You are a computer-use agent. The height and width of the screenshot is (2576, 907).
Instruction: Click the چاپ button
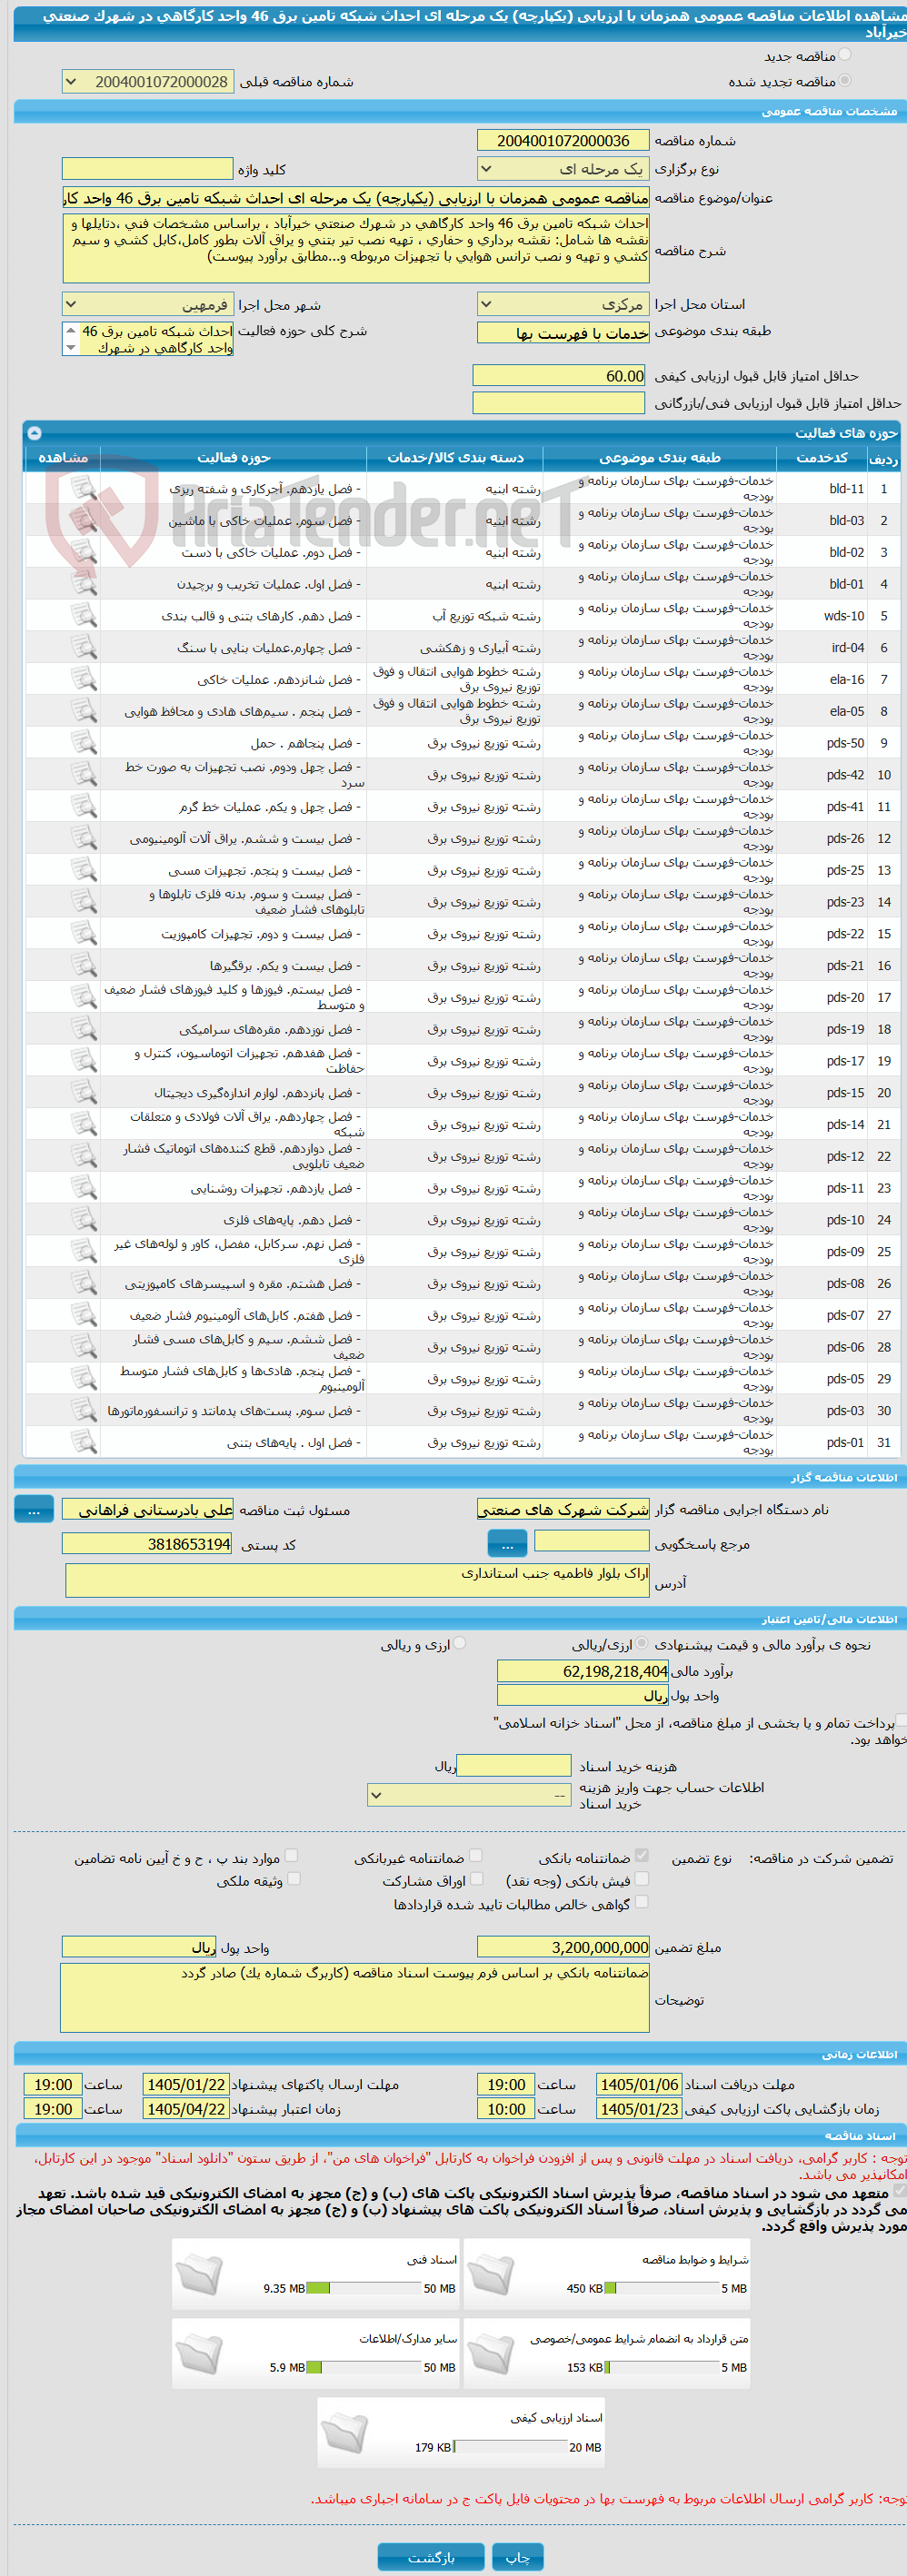[518, 2556]
